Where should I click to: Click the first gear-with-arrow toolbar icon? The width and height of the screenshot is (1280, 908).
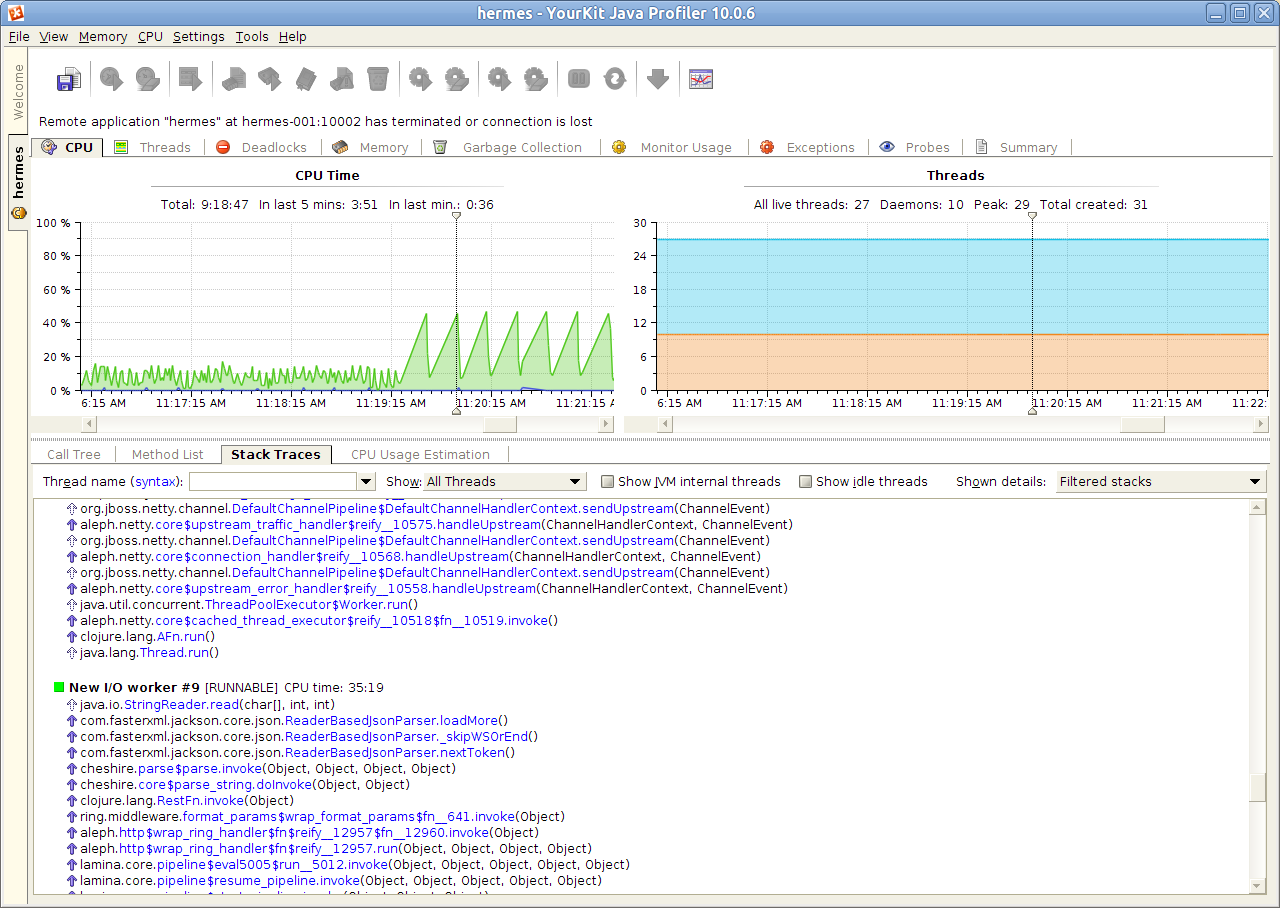point(420,79)
